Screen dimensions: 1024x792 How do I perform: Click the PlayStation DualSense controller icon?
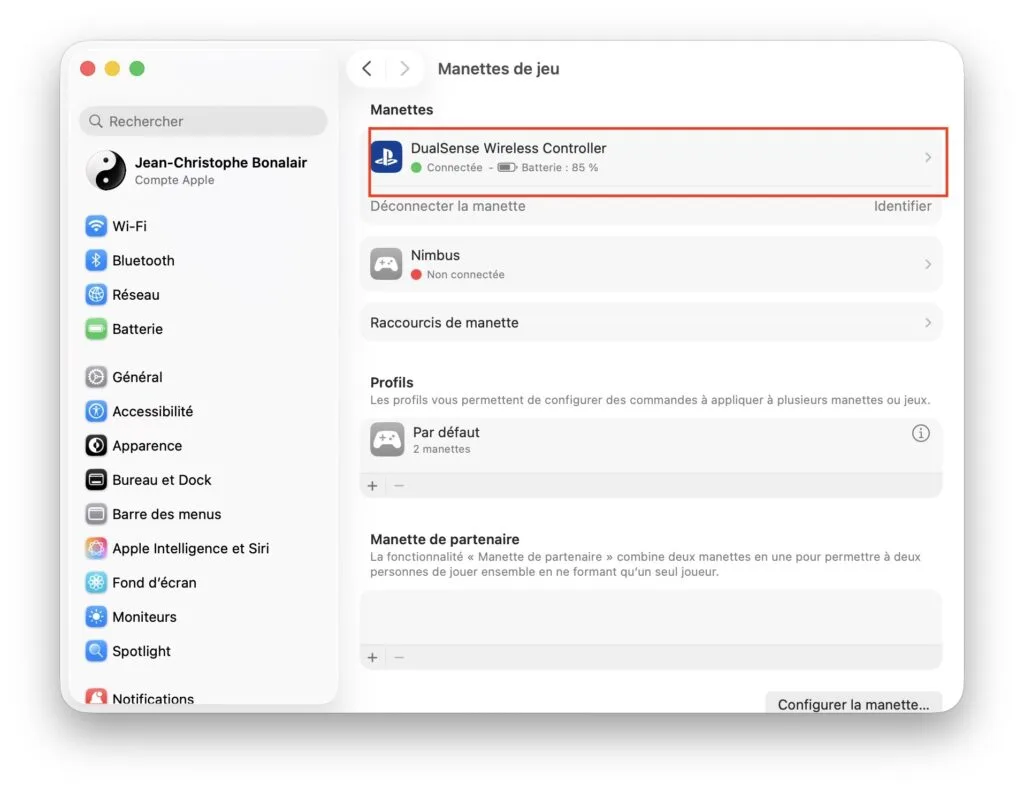(386, 157)
